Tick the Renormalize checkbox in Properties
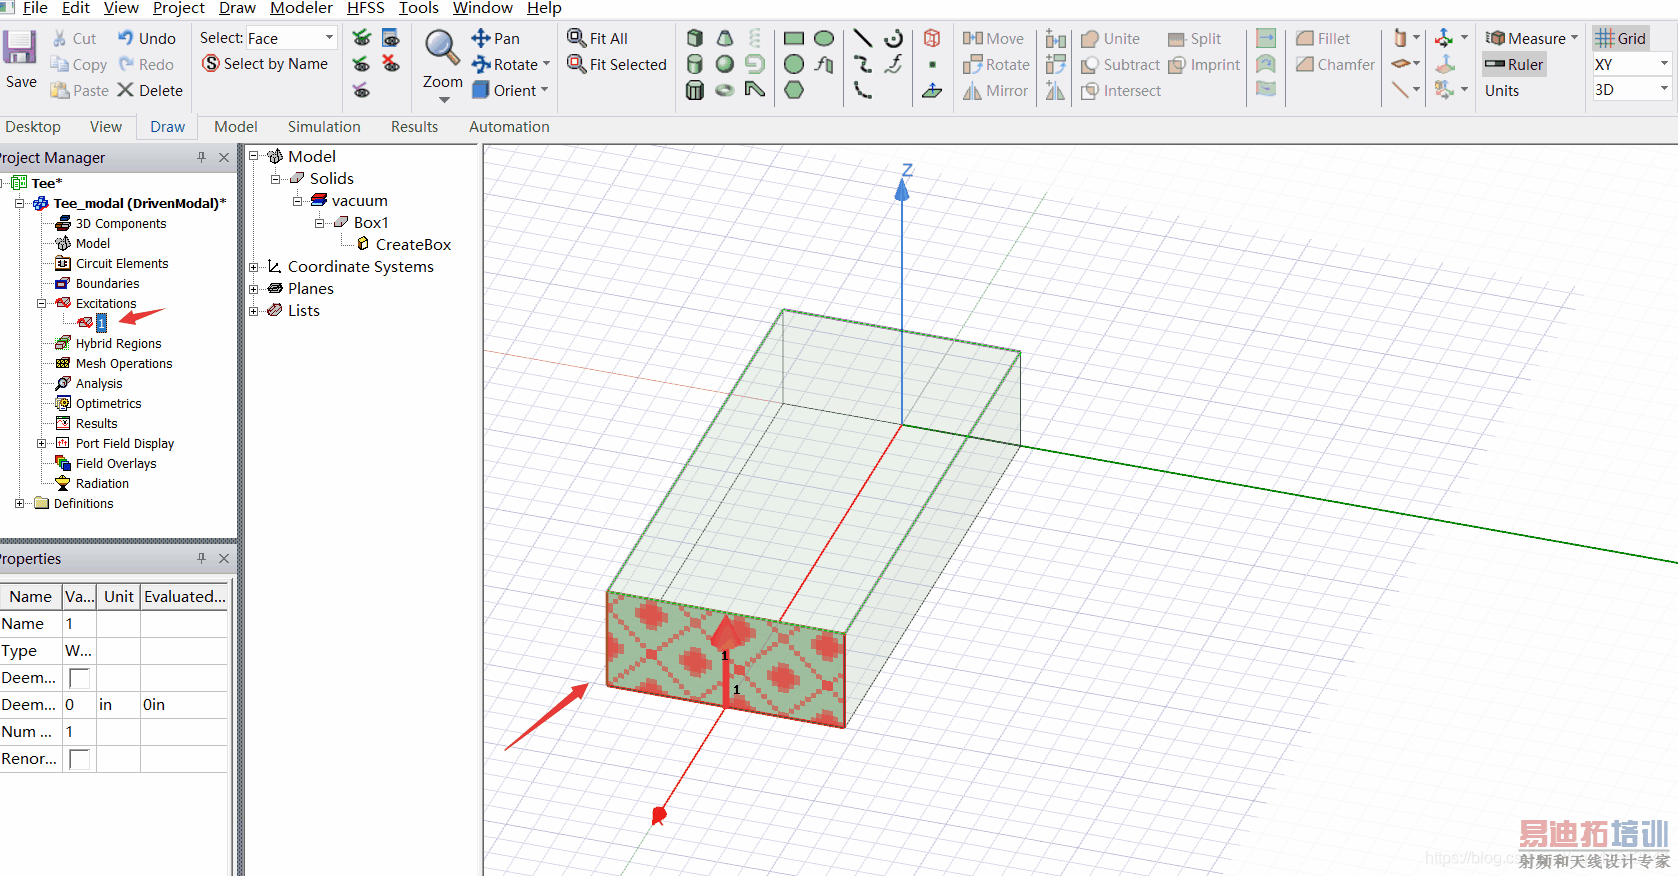1678x876 pixels. coord(79,759)
